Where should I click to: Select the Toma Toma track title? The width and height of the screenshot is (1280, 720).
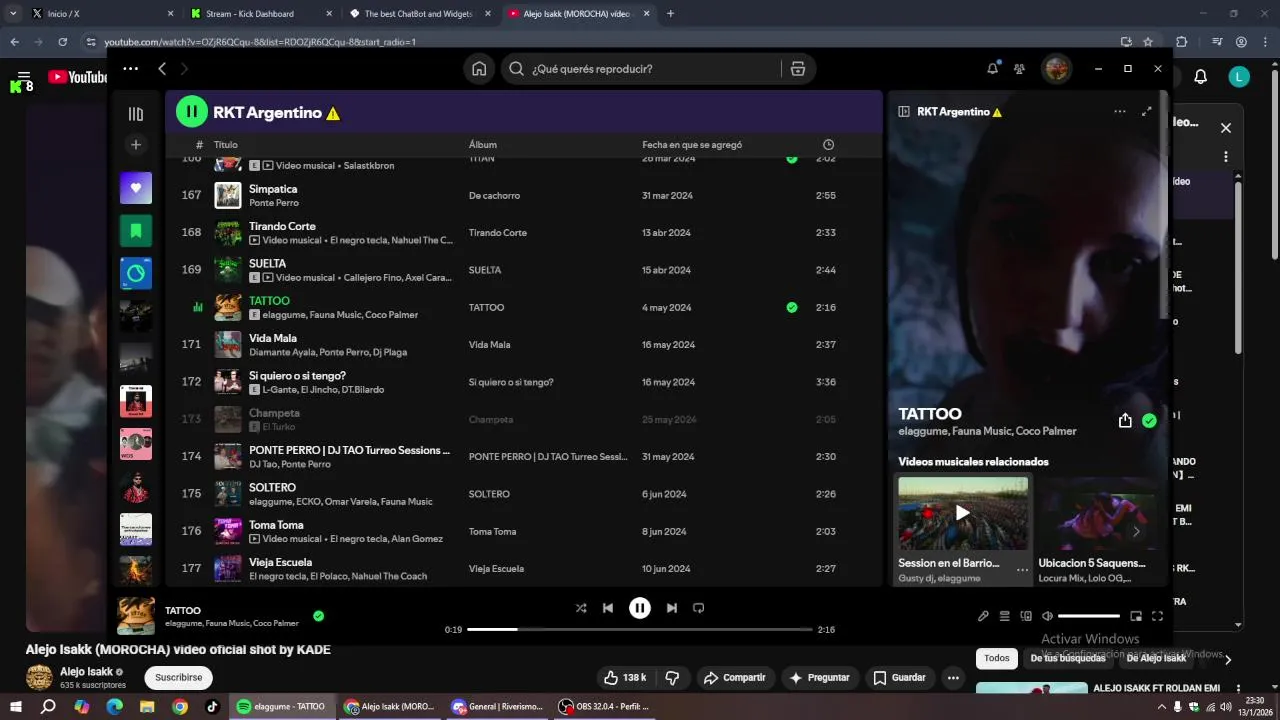tap(276, 525)
